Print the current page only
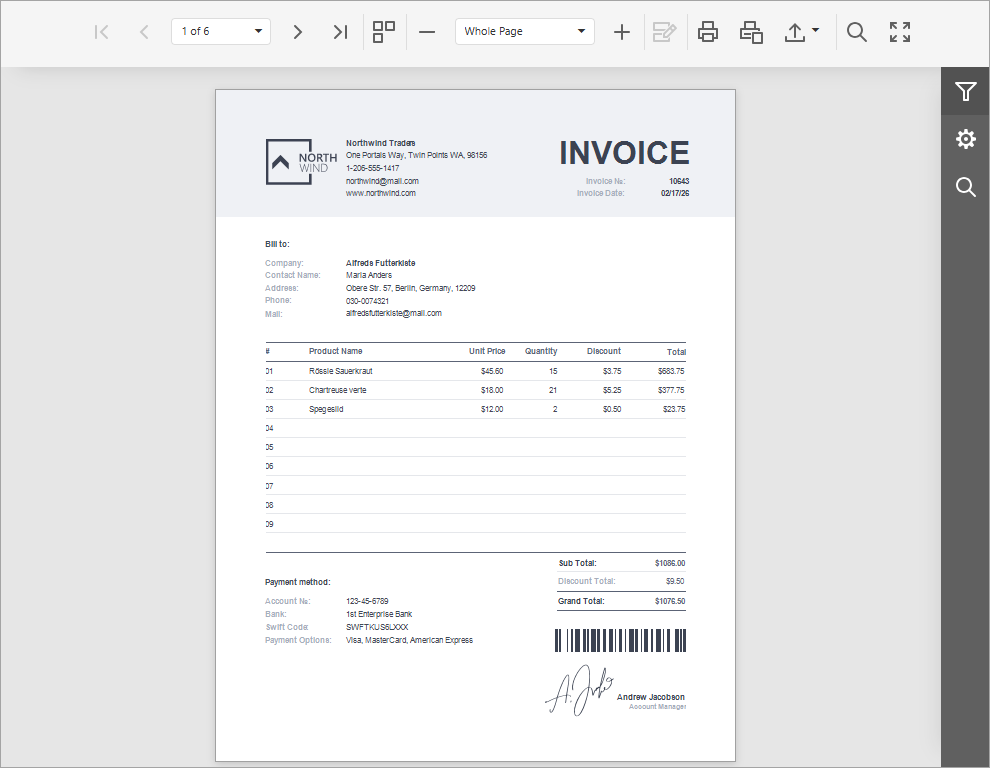Image resolution: width=990 pixels, height=768 pixels. 751,32
